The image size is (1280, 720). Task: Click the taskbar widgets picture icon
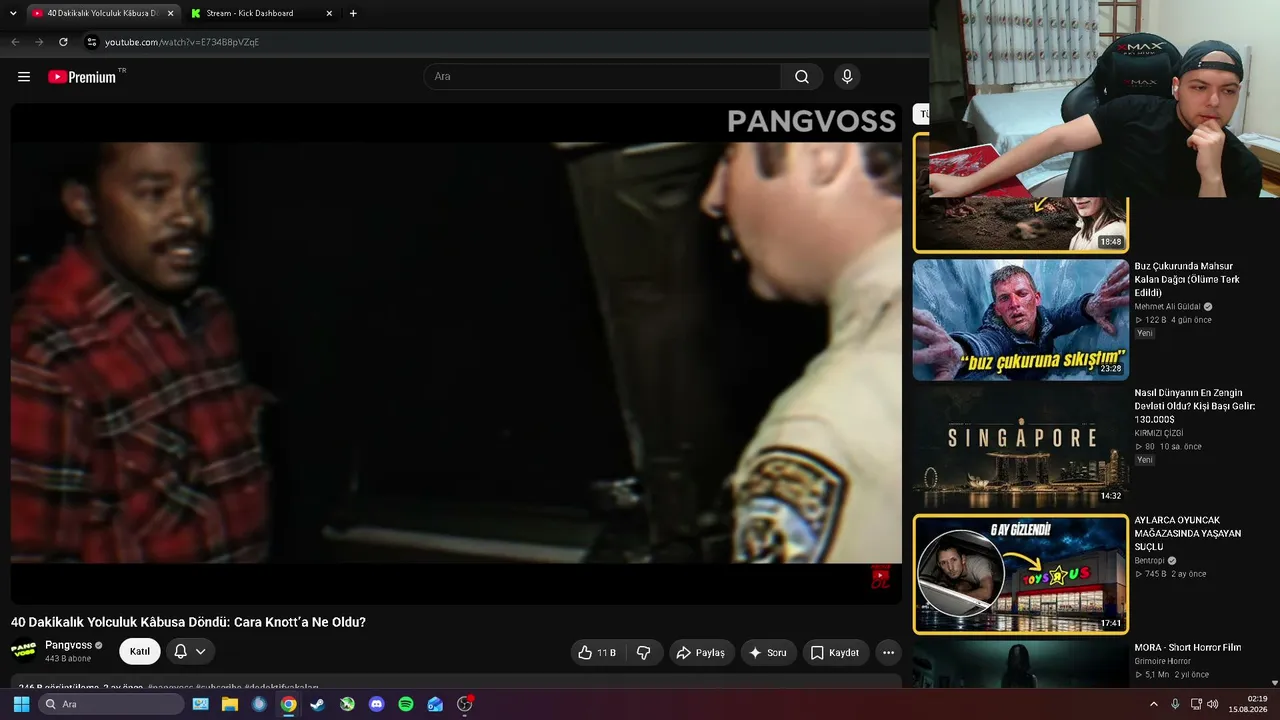pyautogui.click(x=200, y=704)
